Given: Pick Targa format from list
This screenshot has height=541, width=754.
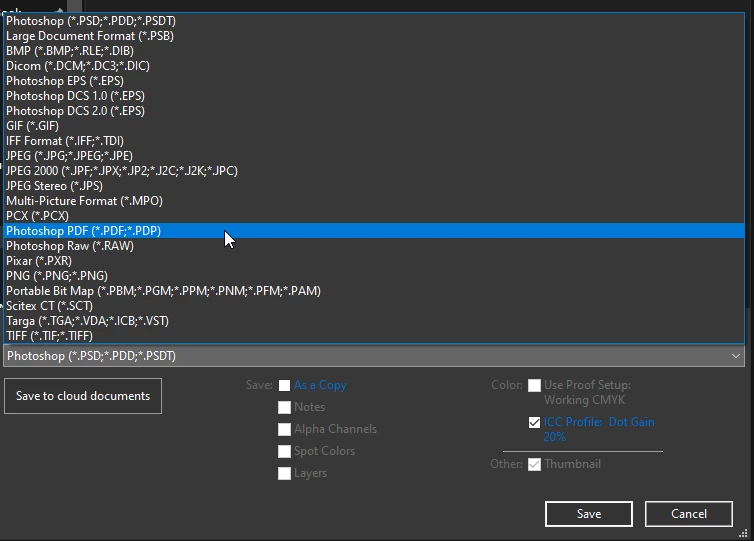Looking at the screenshot, I should point(374,321).
